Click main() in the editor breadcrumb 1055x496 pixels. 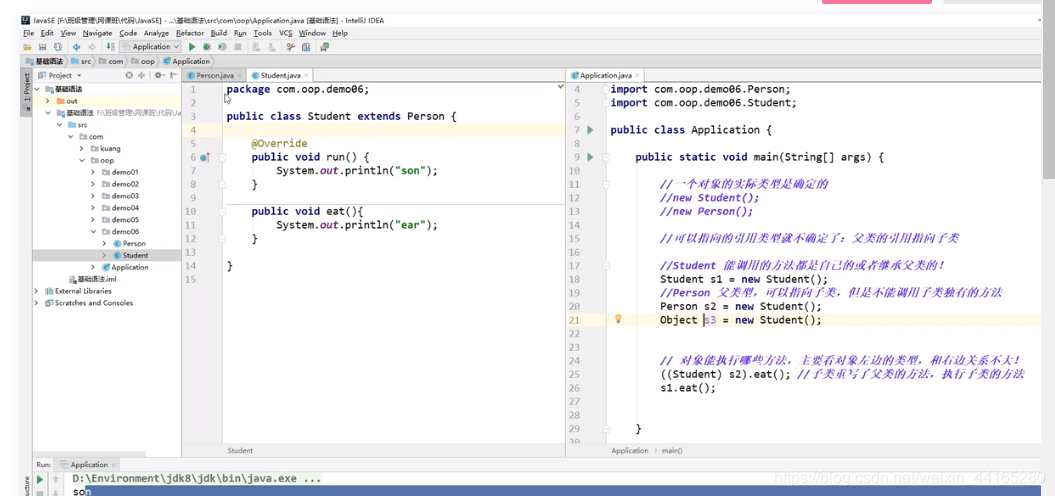click(x=672, y=451)
